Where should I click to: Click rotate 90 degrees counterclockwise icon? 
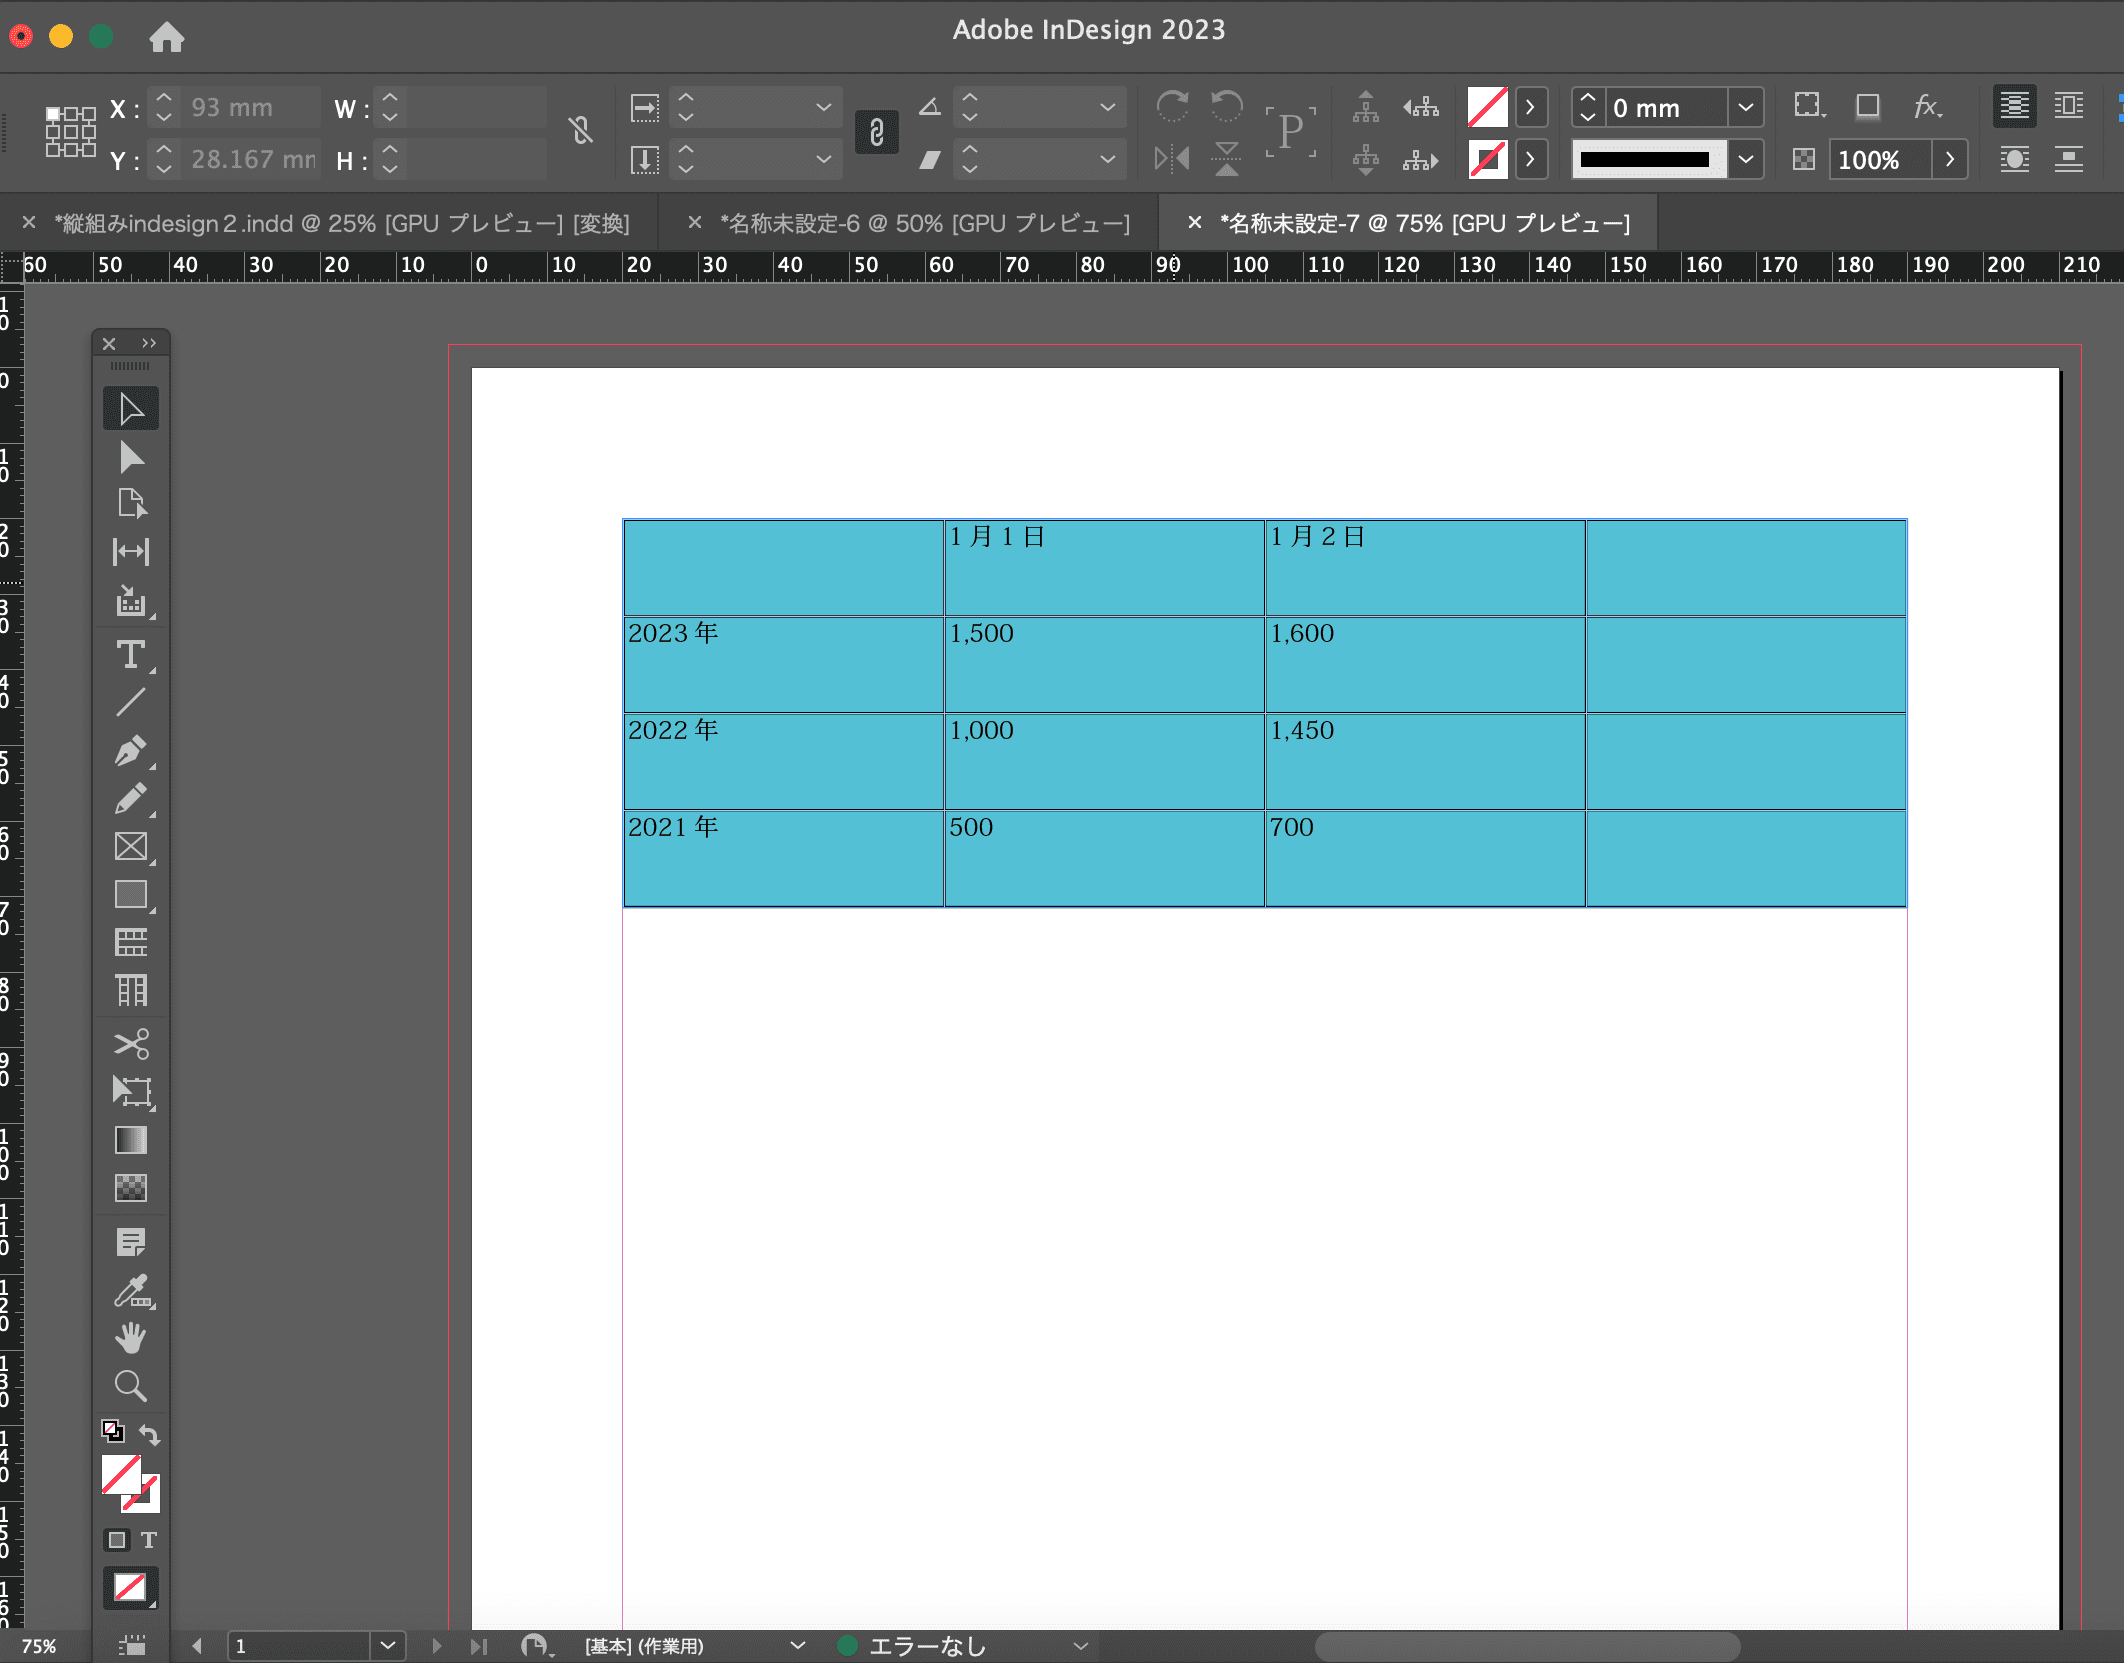click(1226, 106)
